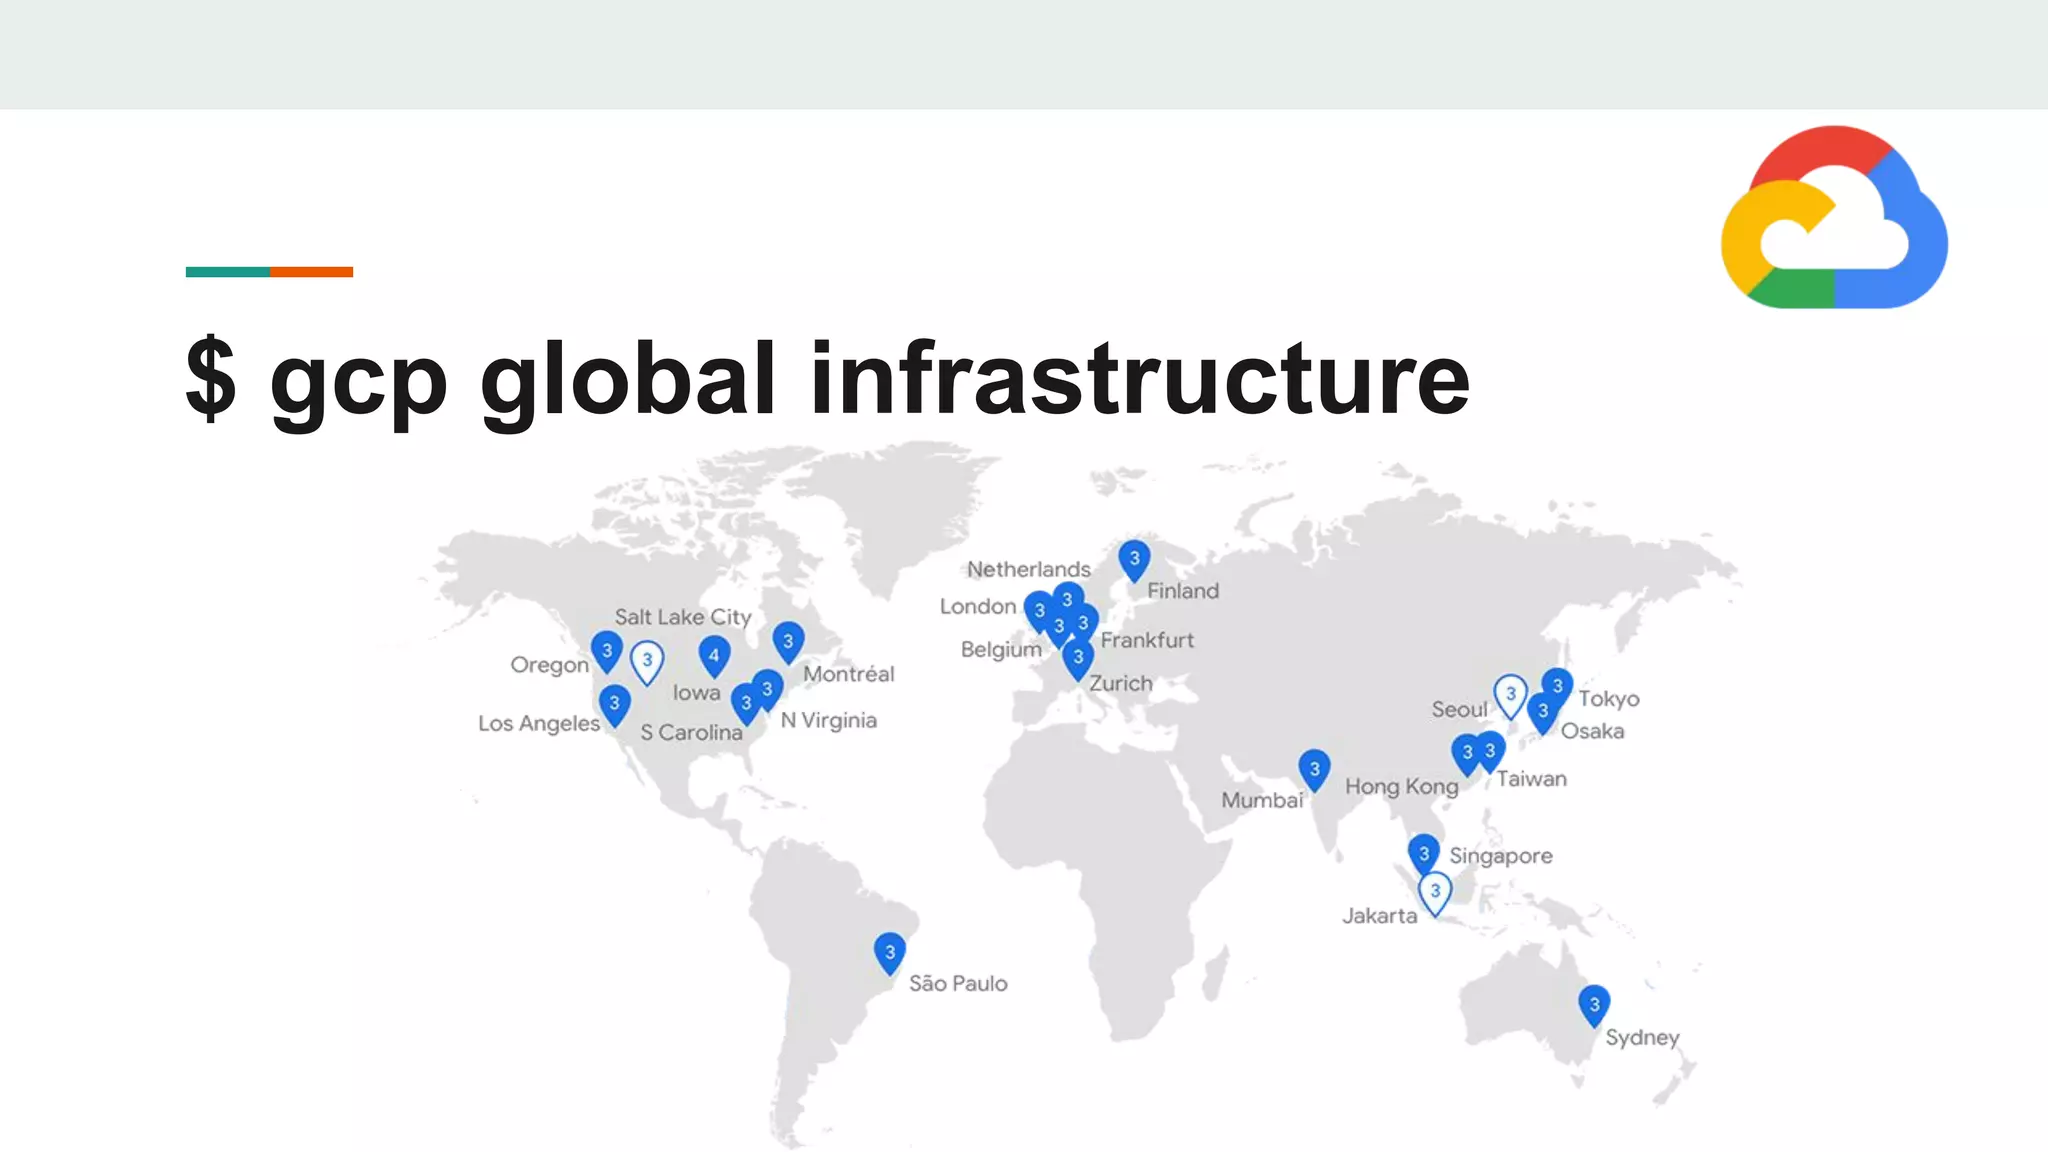2048x1152 pixels.
Task: Click the 'Iowa' label
Action: 696,693
